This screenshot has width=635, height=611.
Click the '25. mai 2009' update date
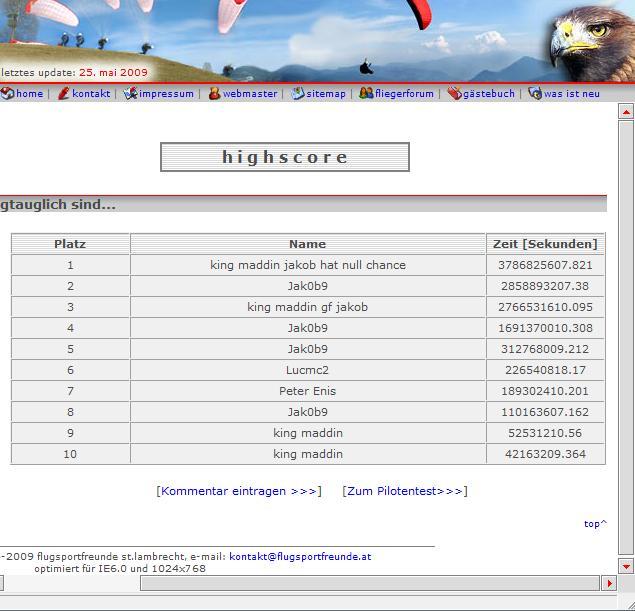tap(113, 72)
